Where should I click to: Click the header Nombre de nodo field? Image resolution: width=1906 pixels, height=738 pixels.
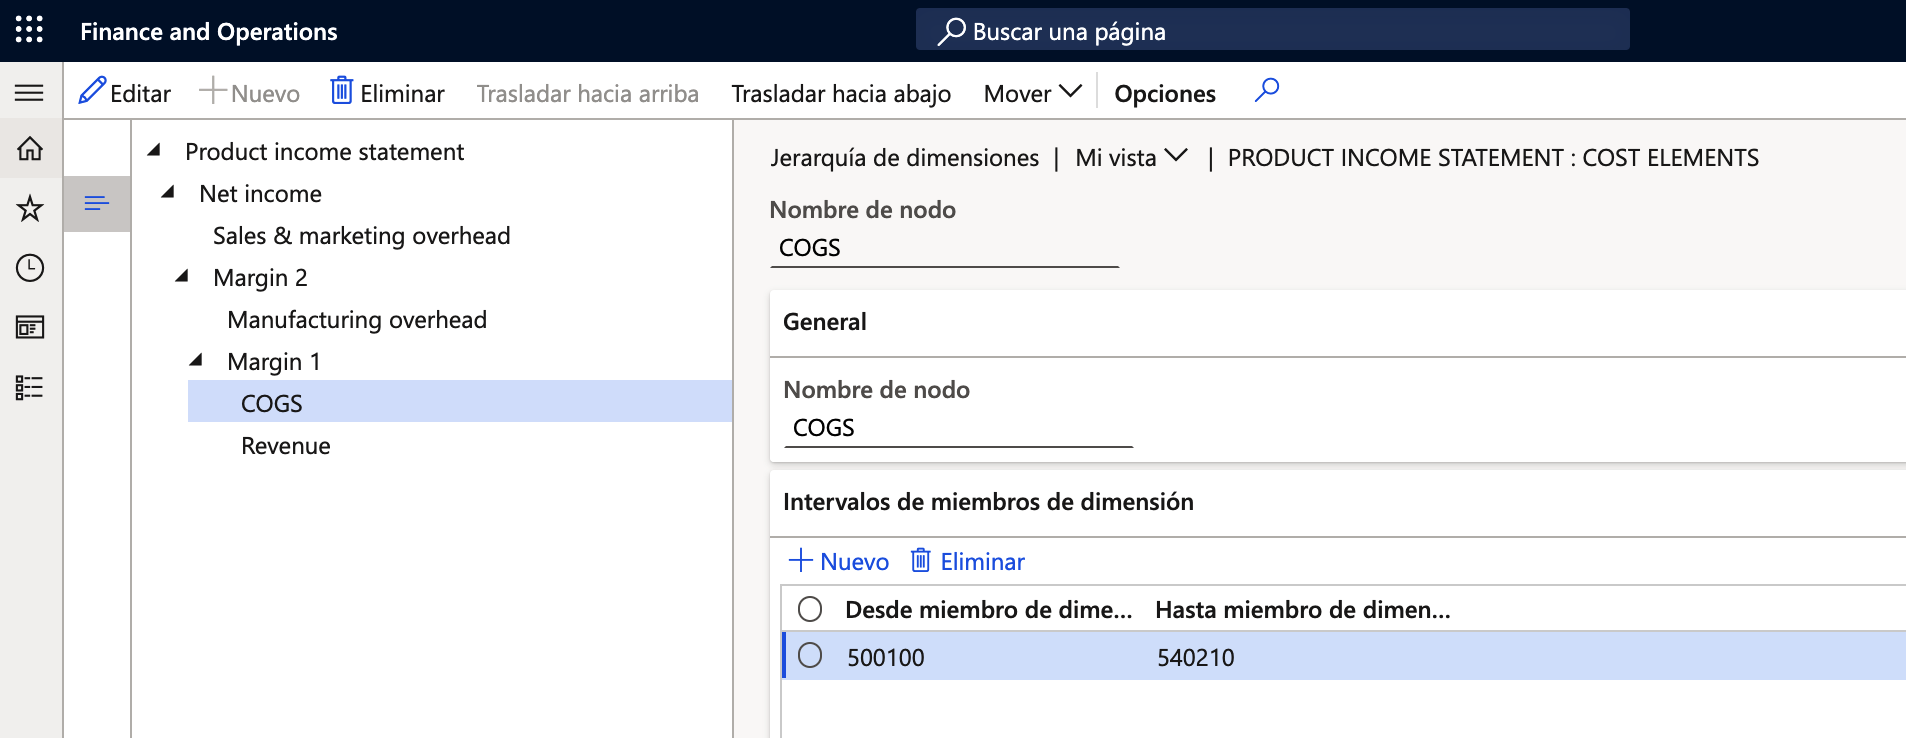[944, 248]
